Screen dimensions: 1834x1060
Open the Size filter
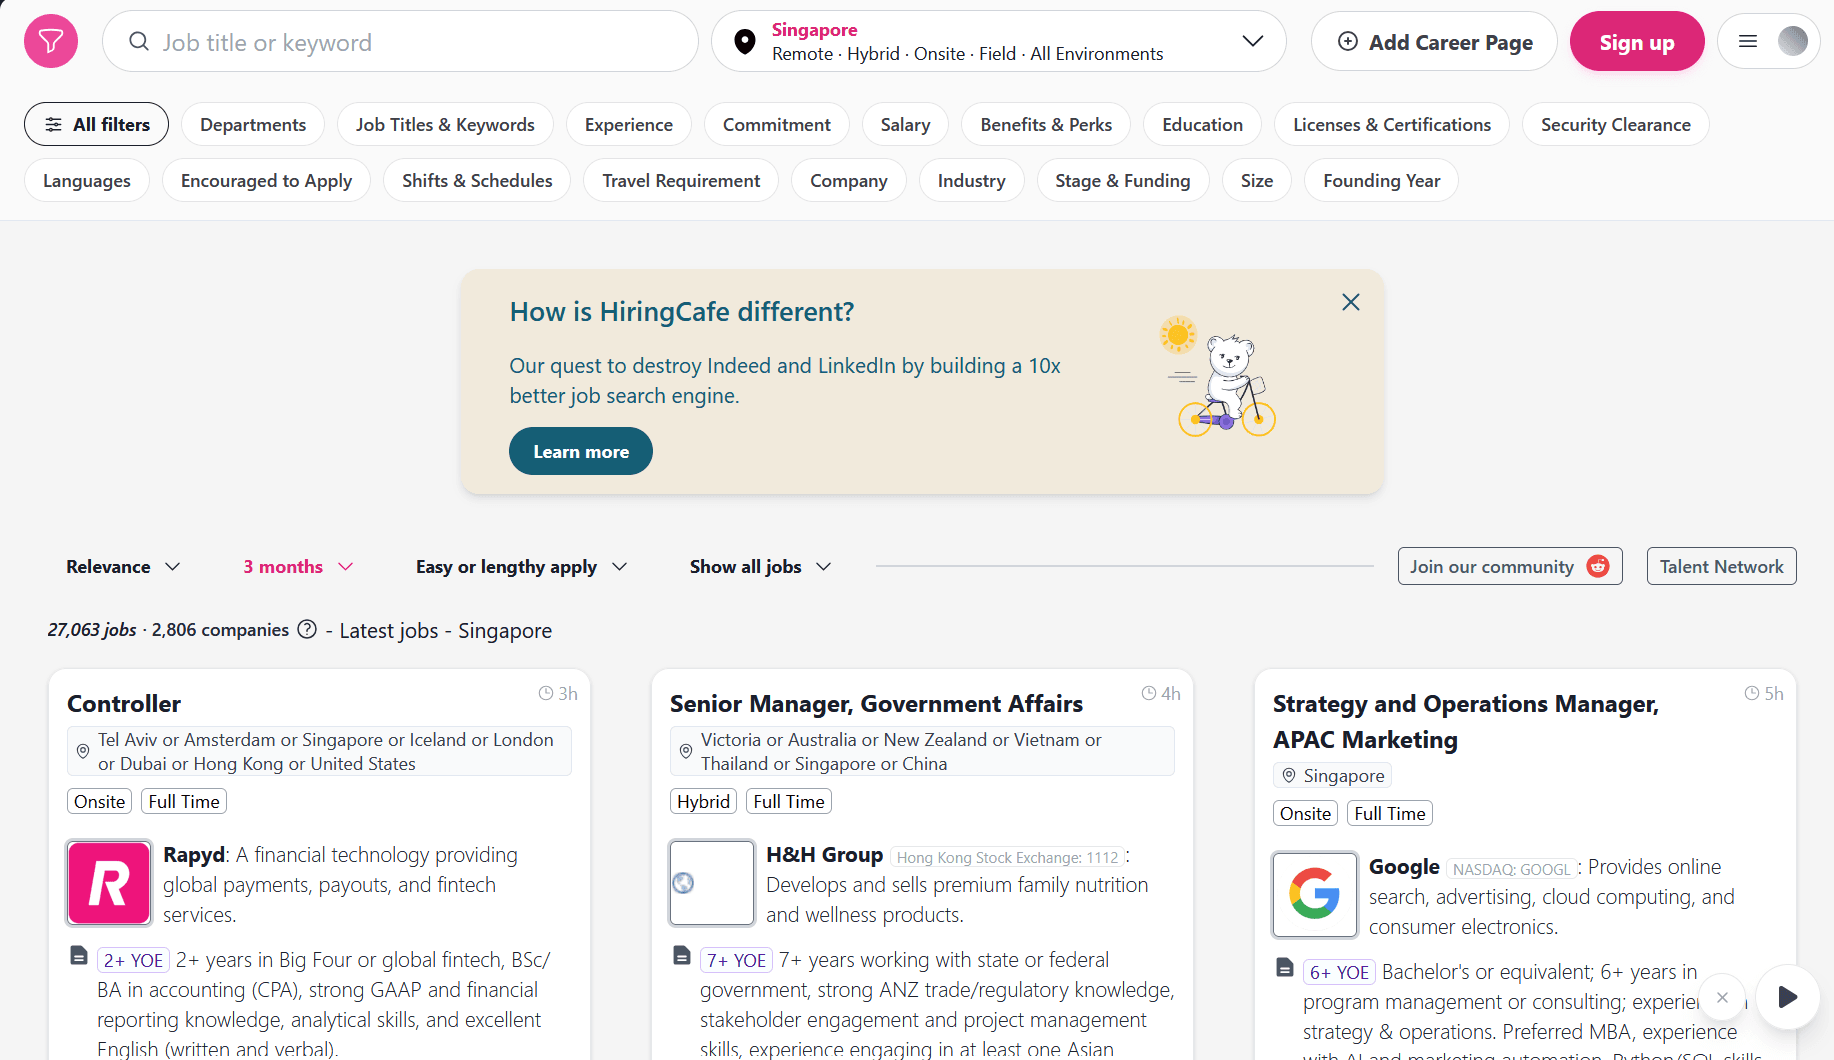click(x=1257, y=180)
